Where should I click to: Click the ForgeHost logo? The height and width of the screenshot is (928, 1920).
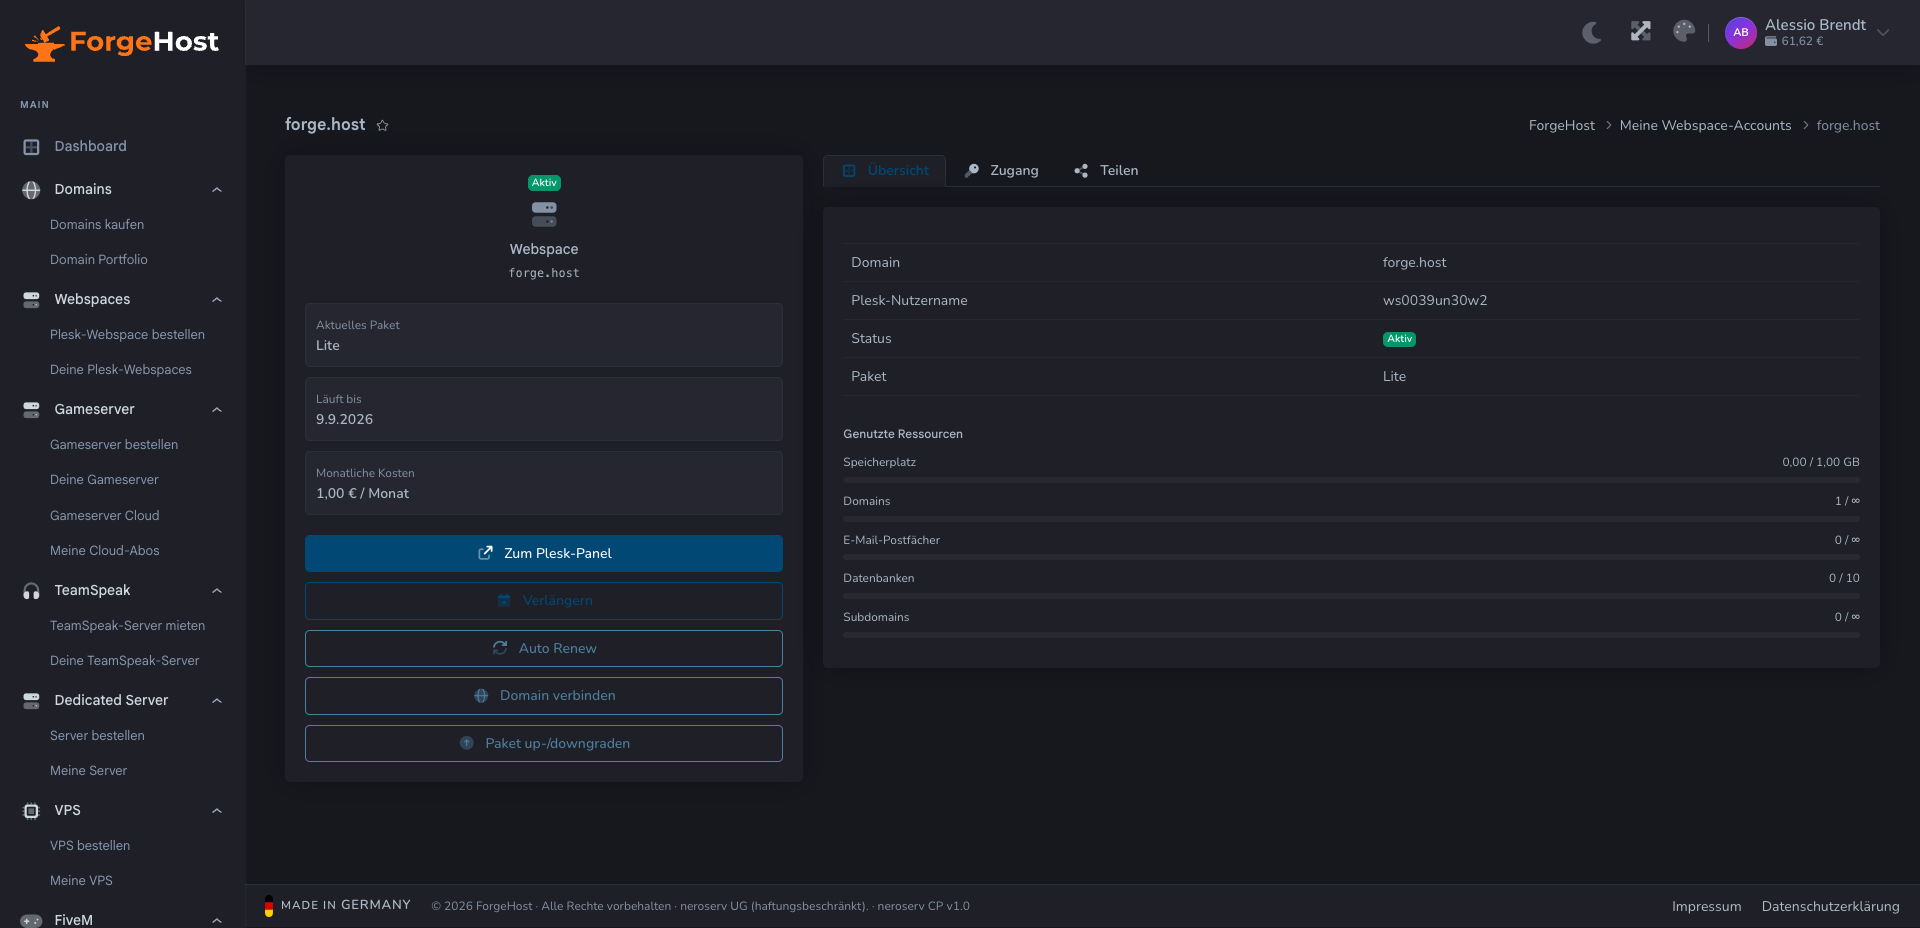point(121,42)
